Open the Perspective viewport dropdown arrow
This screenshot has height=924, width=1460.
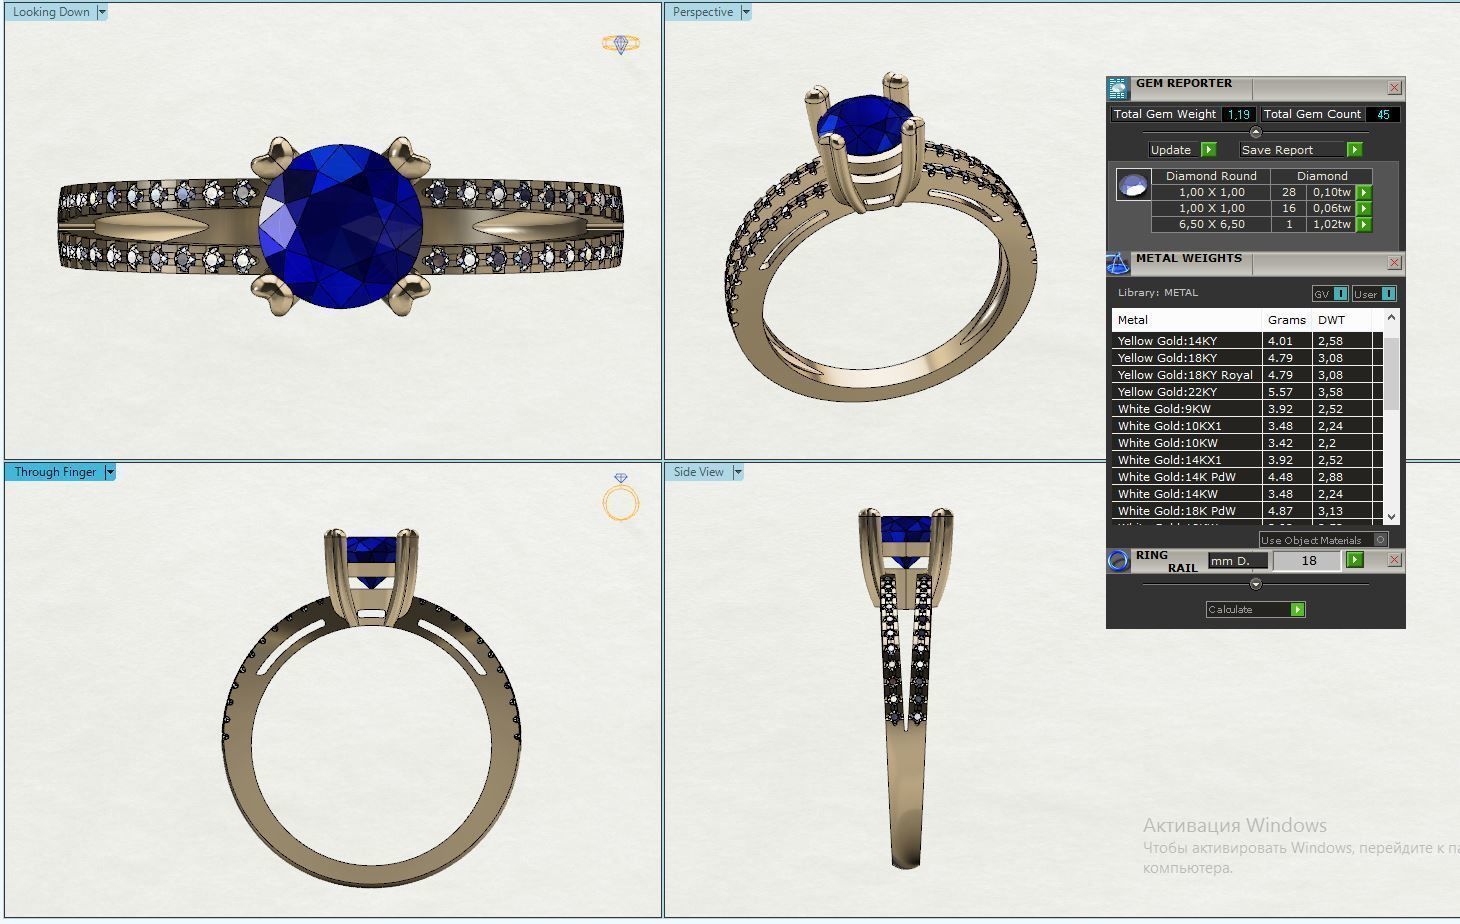pyautogui.click(x=745, y=12)
